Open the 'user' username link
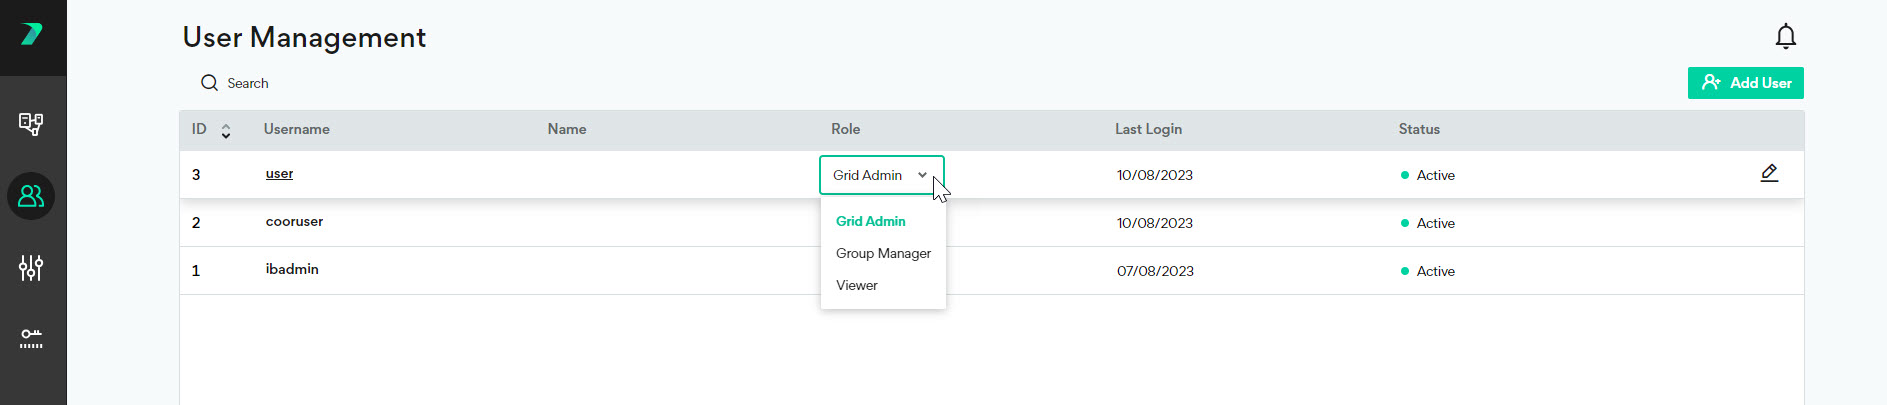This screenshot has width=1887, height=405. (x=279, y=174)
